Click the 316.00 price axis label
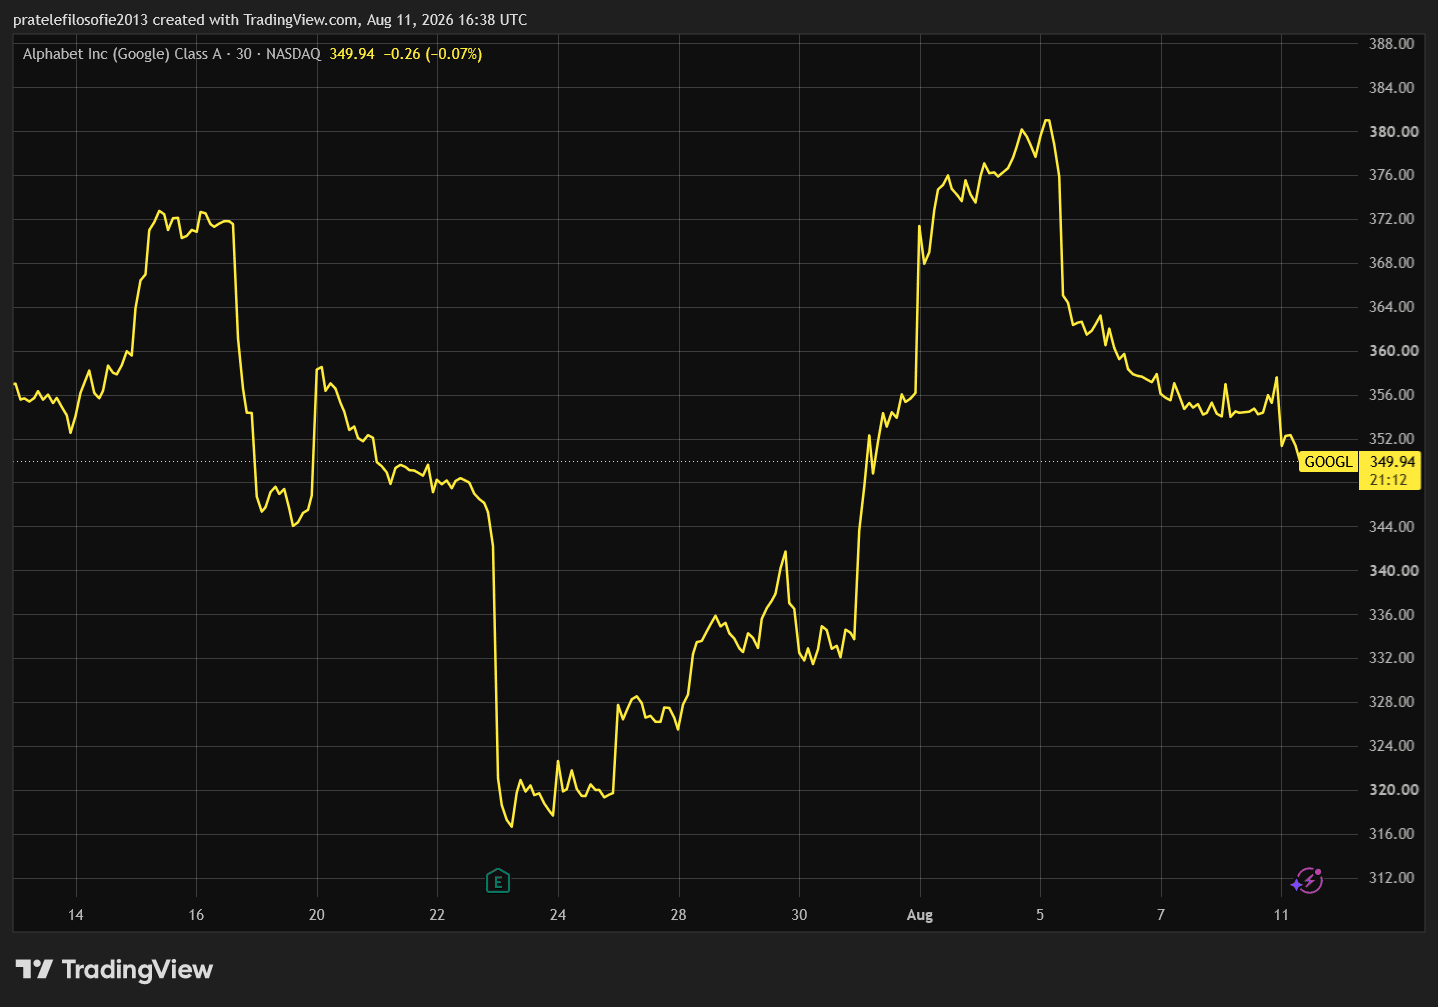Viewport: 1438px width, 1007px height. 1392,834
